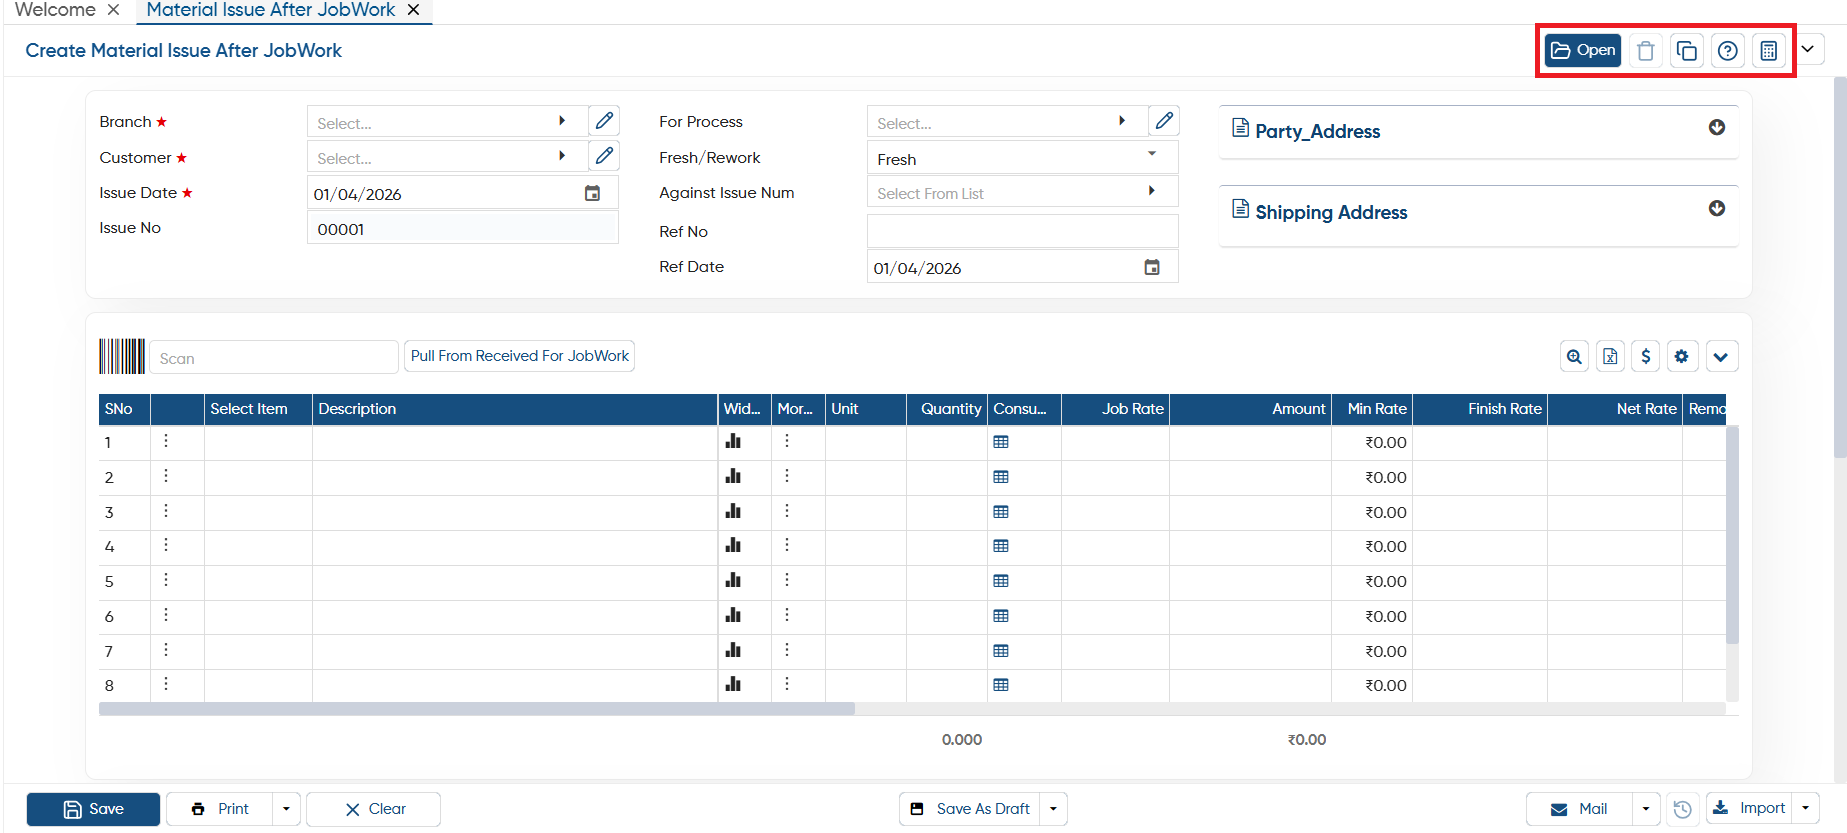Screen dimensions: 1847x833
Task: Open grid settings gear icon
Action: [1682, 357]
